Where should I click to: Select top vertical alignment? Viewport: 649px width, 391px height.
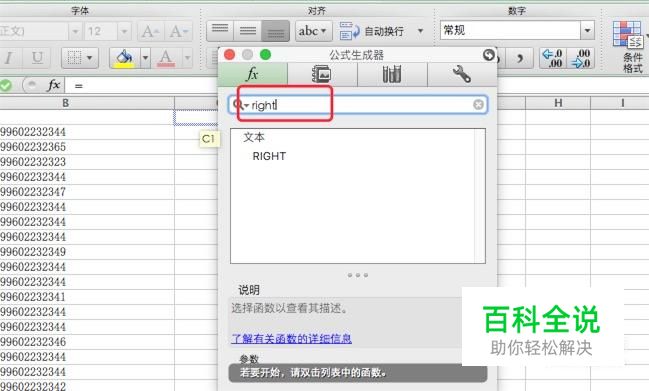tap(220, 31)
